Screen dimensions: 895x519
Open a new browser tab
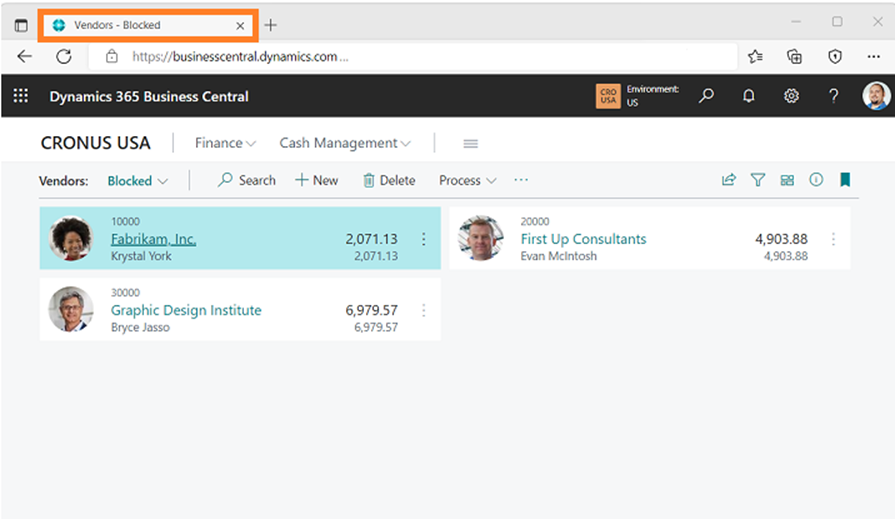coord(271,25)
